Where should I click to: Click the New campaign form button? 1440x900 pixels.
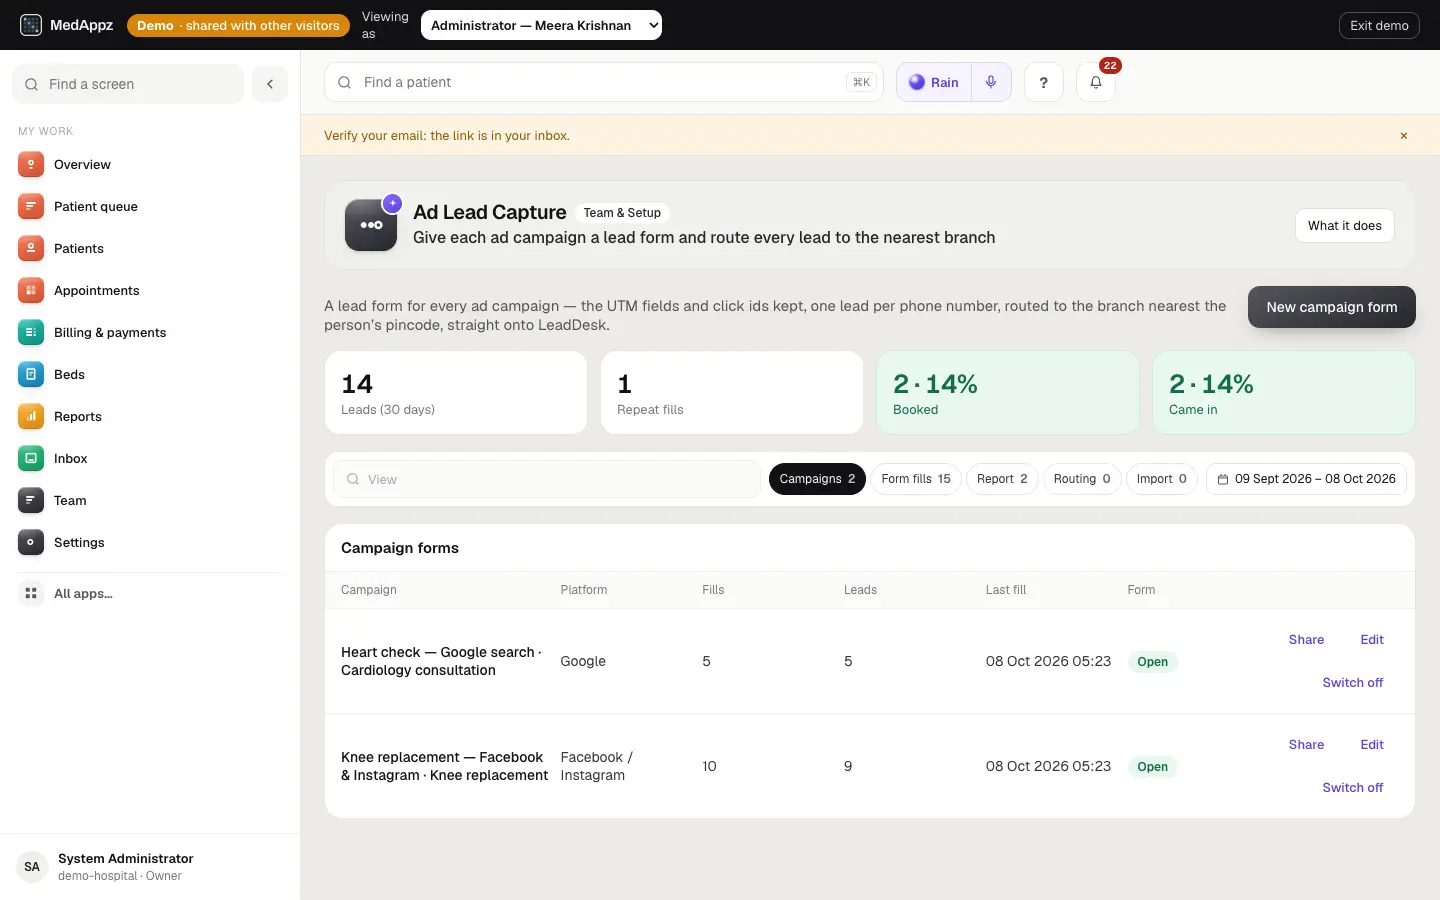click(x=1332, y=307)
